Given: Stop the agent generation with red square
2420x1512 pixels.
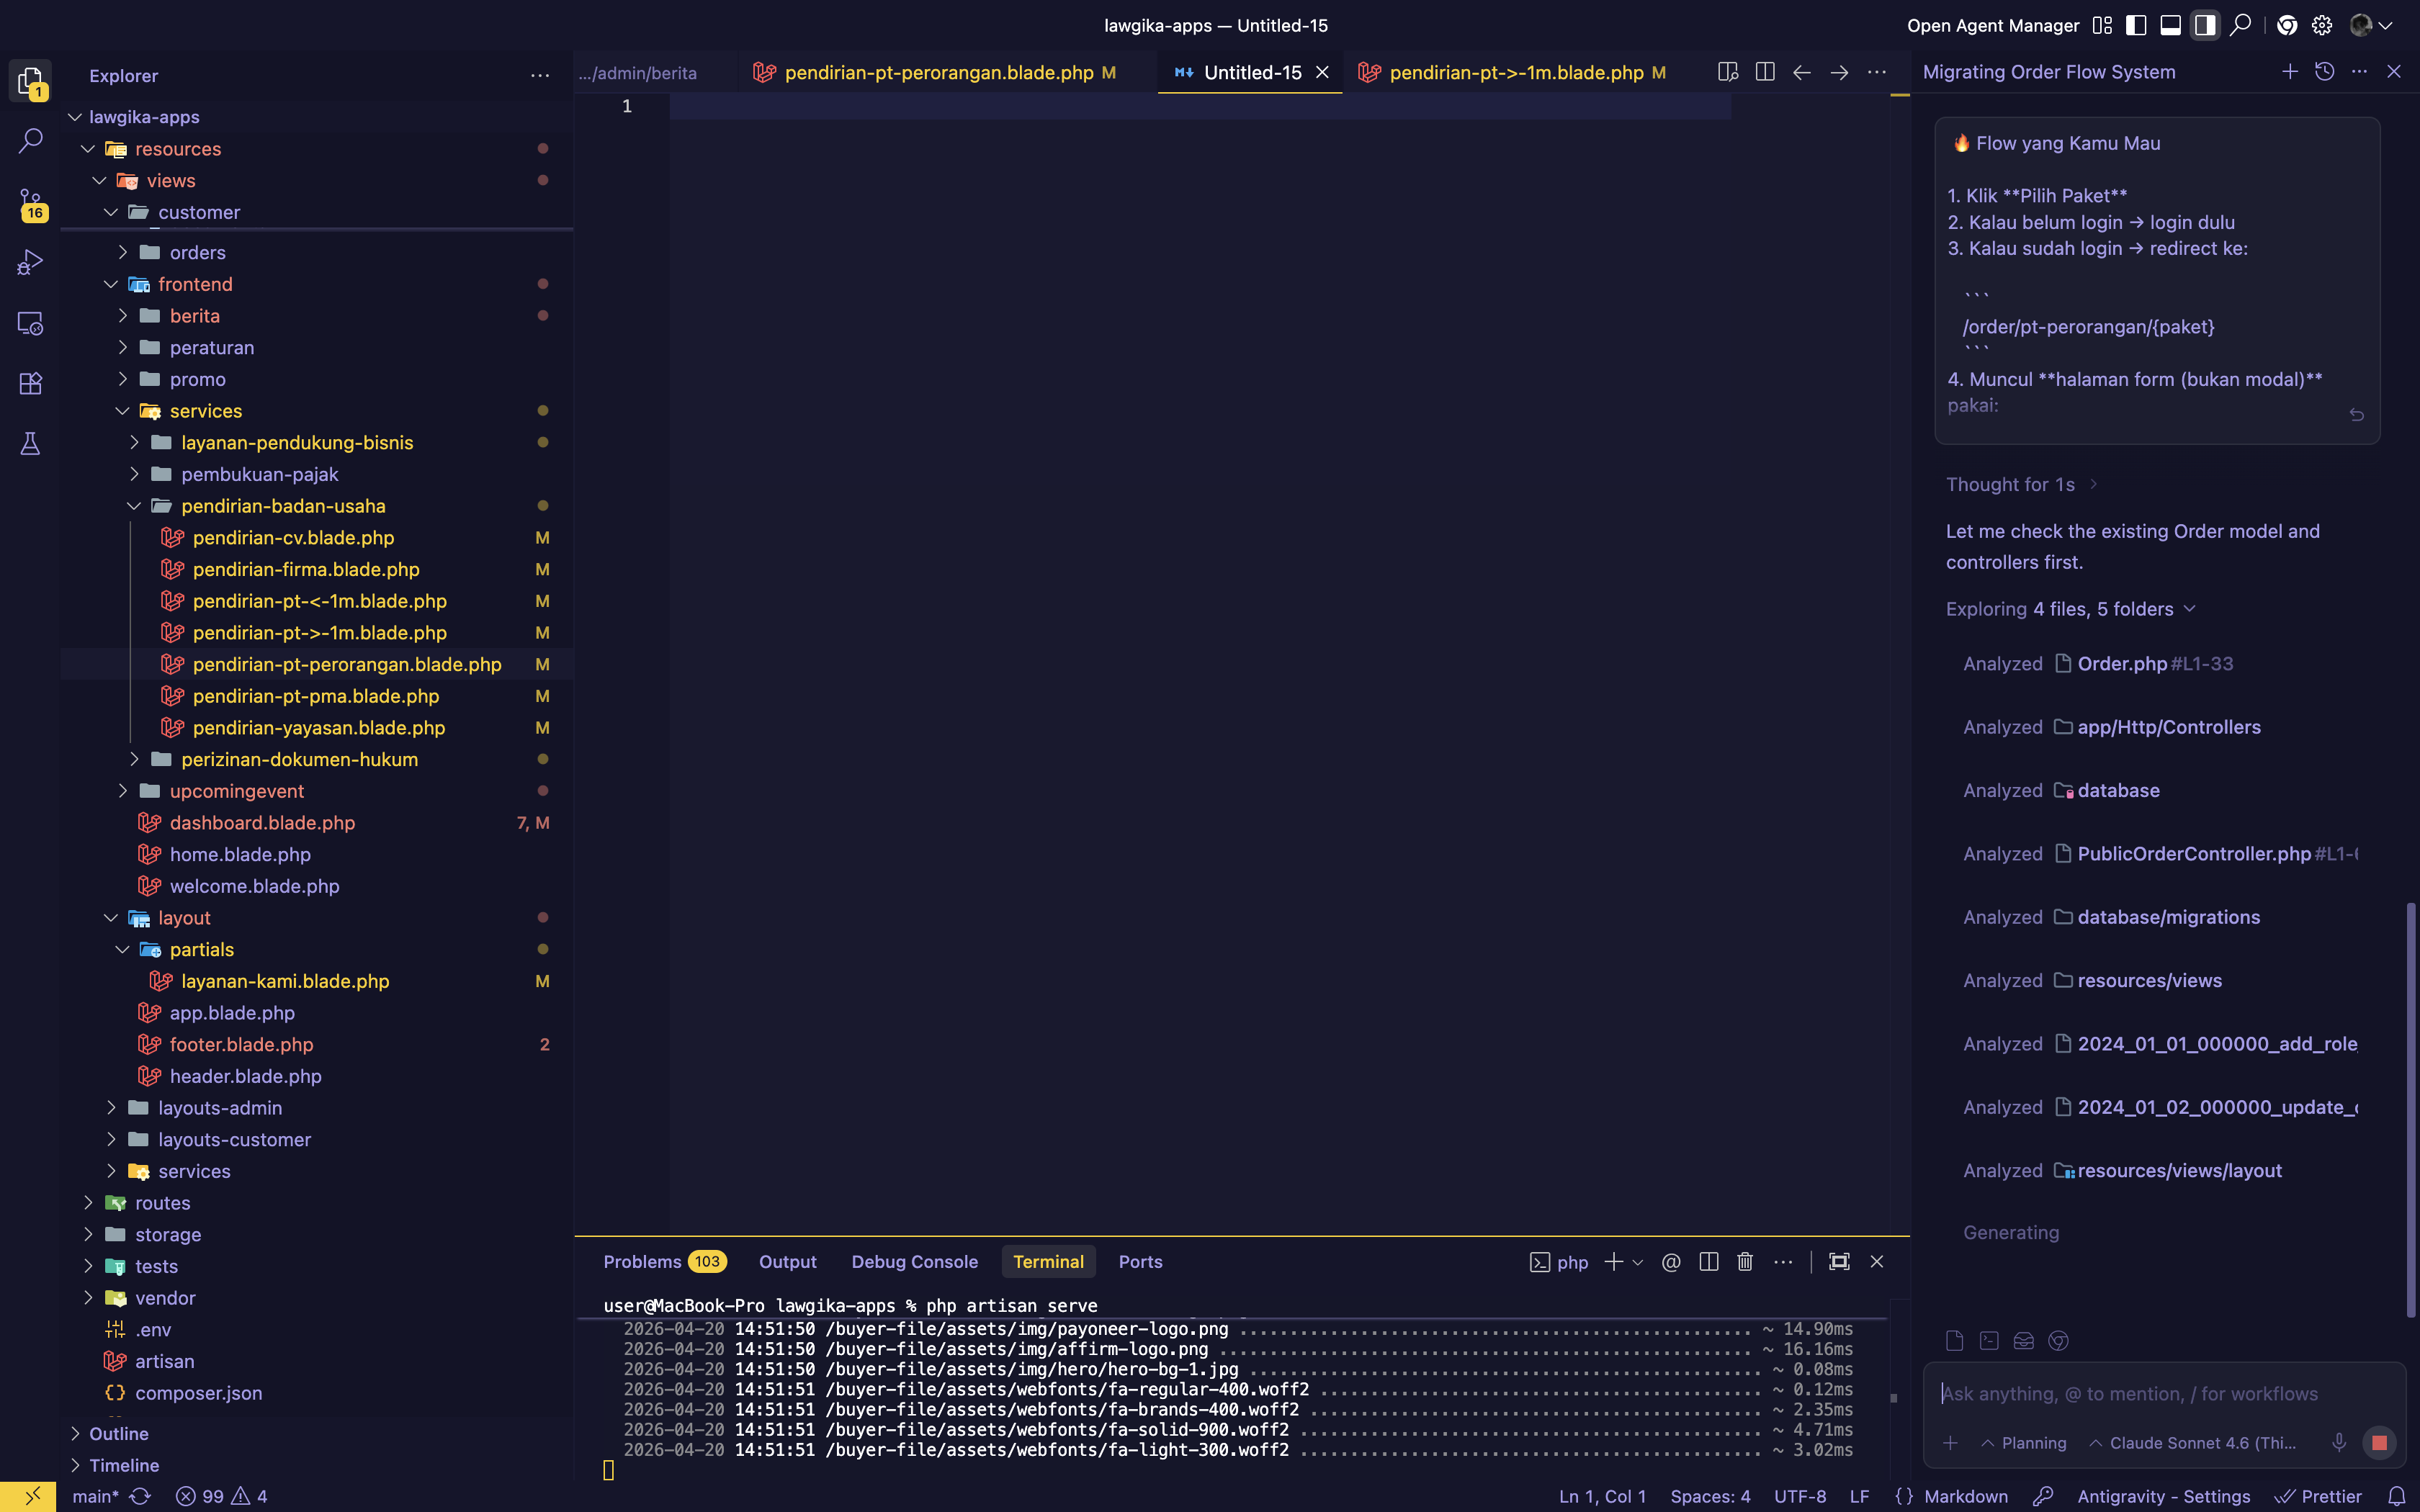Looking at the screenshot, I should 2379,1442.
